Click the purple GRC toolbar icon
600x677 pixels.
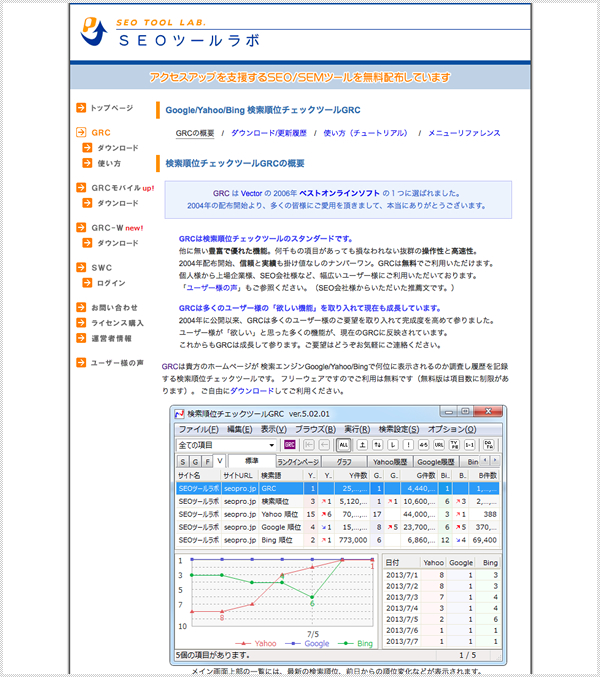290,444
